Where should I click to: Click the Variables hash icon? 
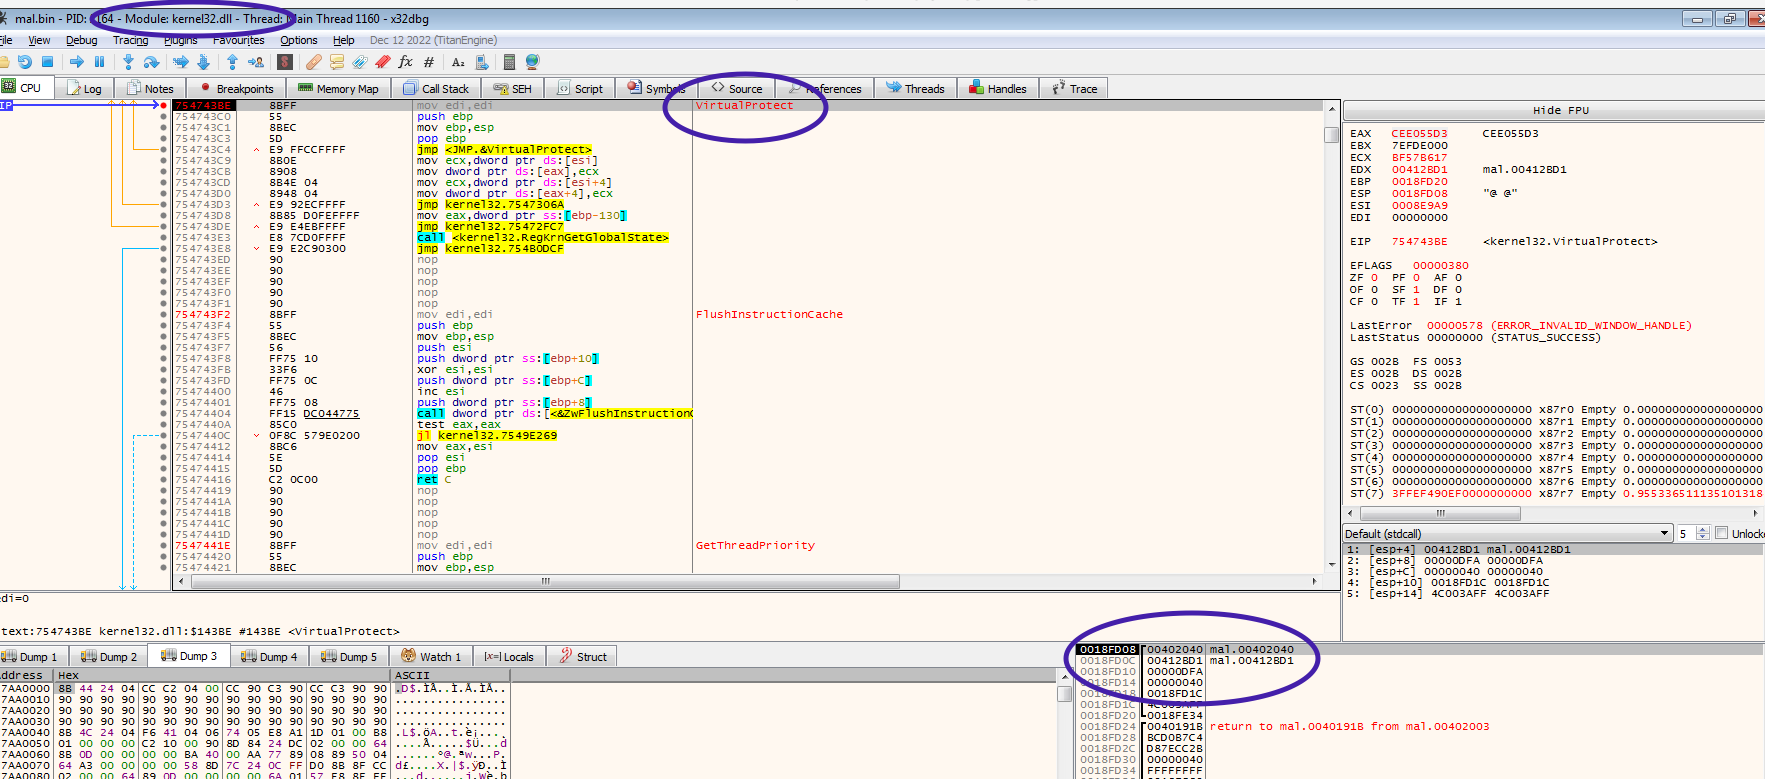tap(429, 62)
